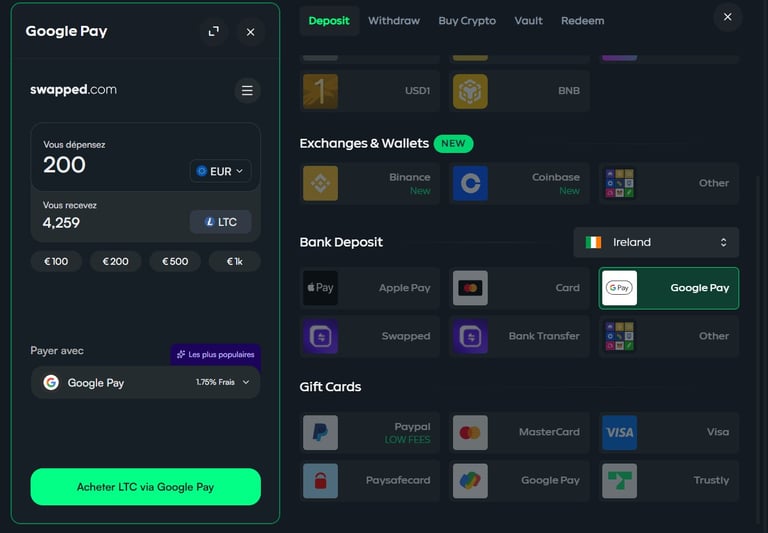Click the Vous dépensez label
768x533 pixels.
(74, 145)
